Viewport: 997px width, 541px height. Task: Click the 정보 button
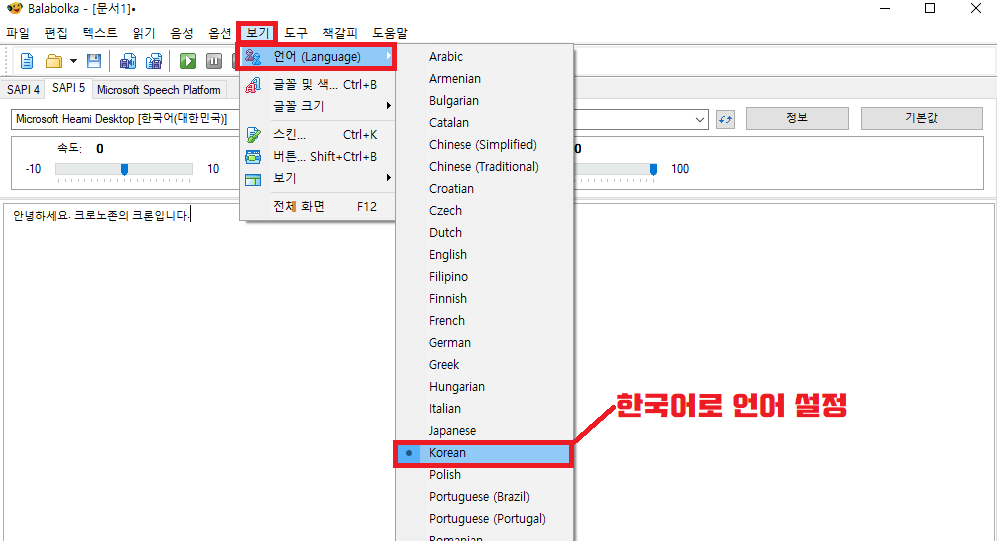797,118
